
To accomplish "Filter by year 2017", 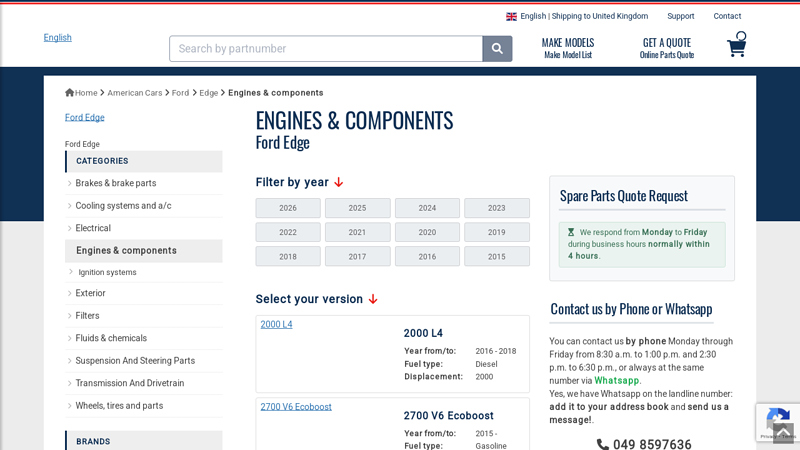I will coord(357,257).
